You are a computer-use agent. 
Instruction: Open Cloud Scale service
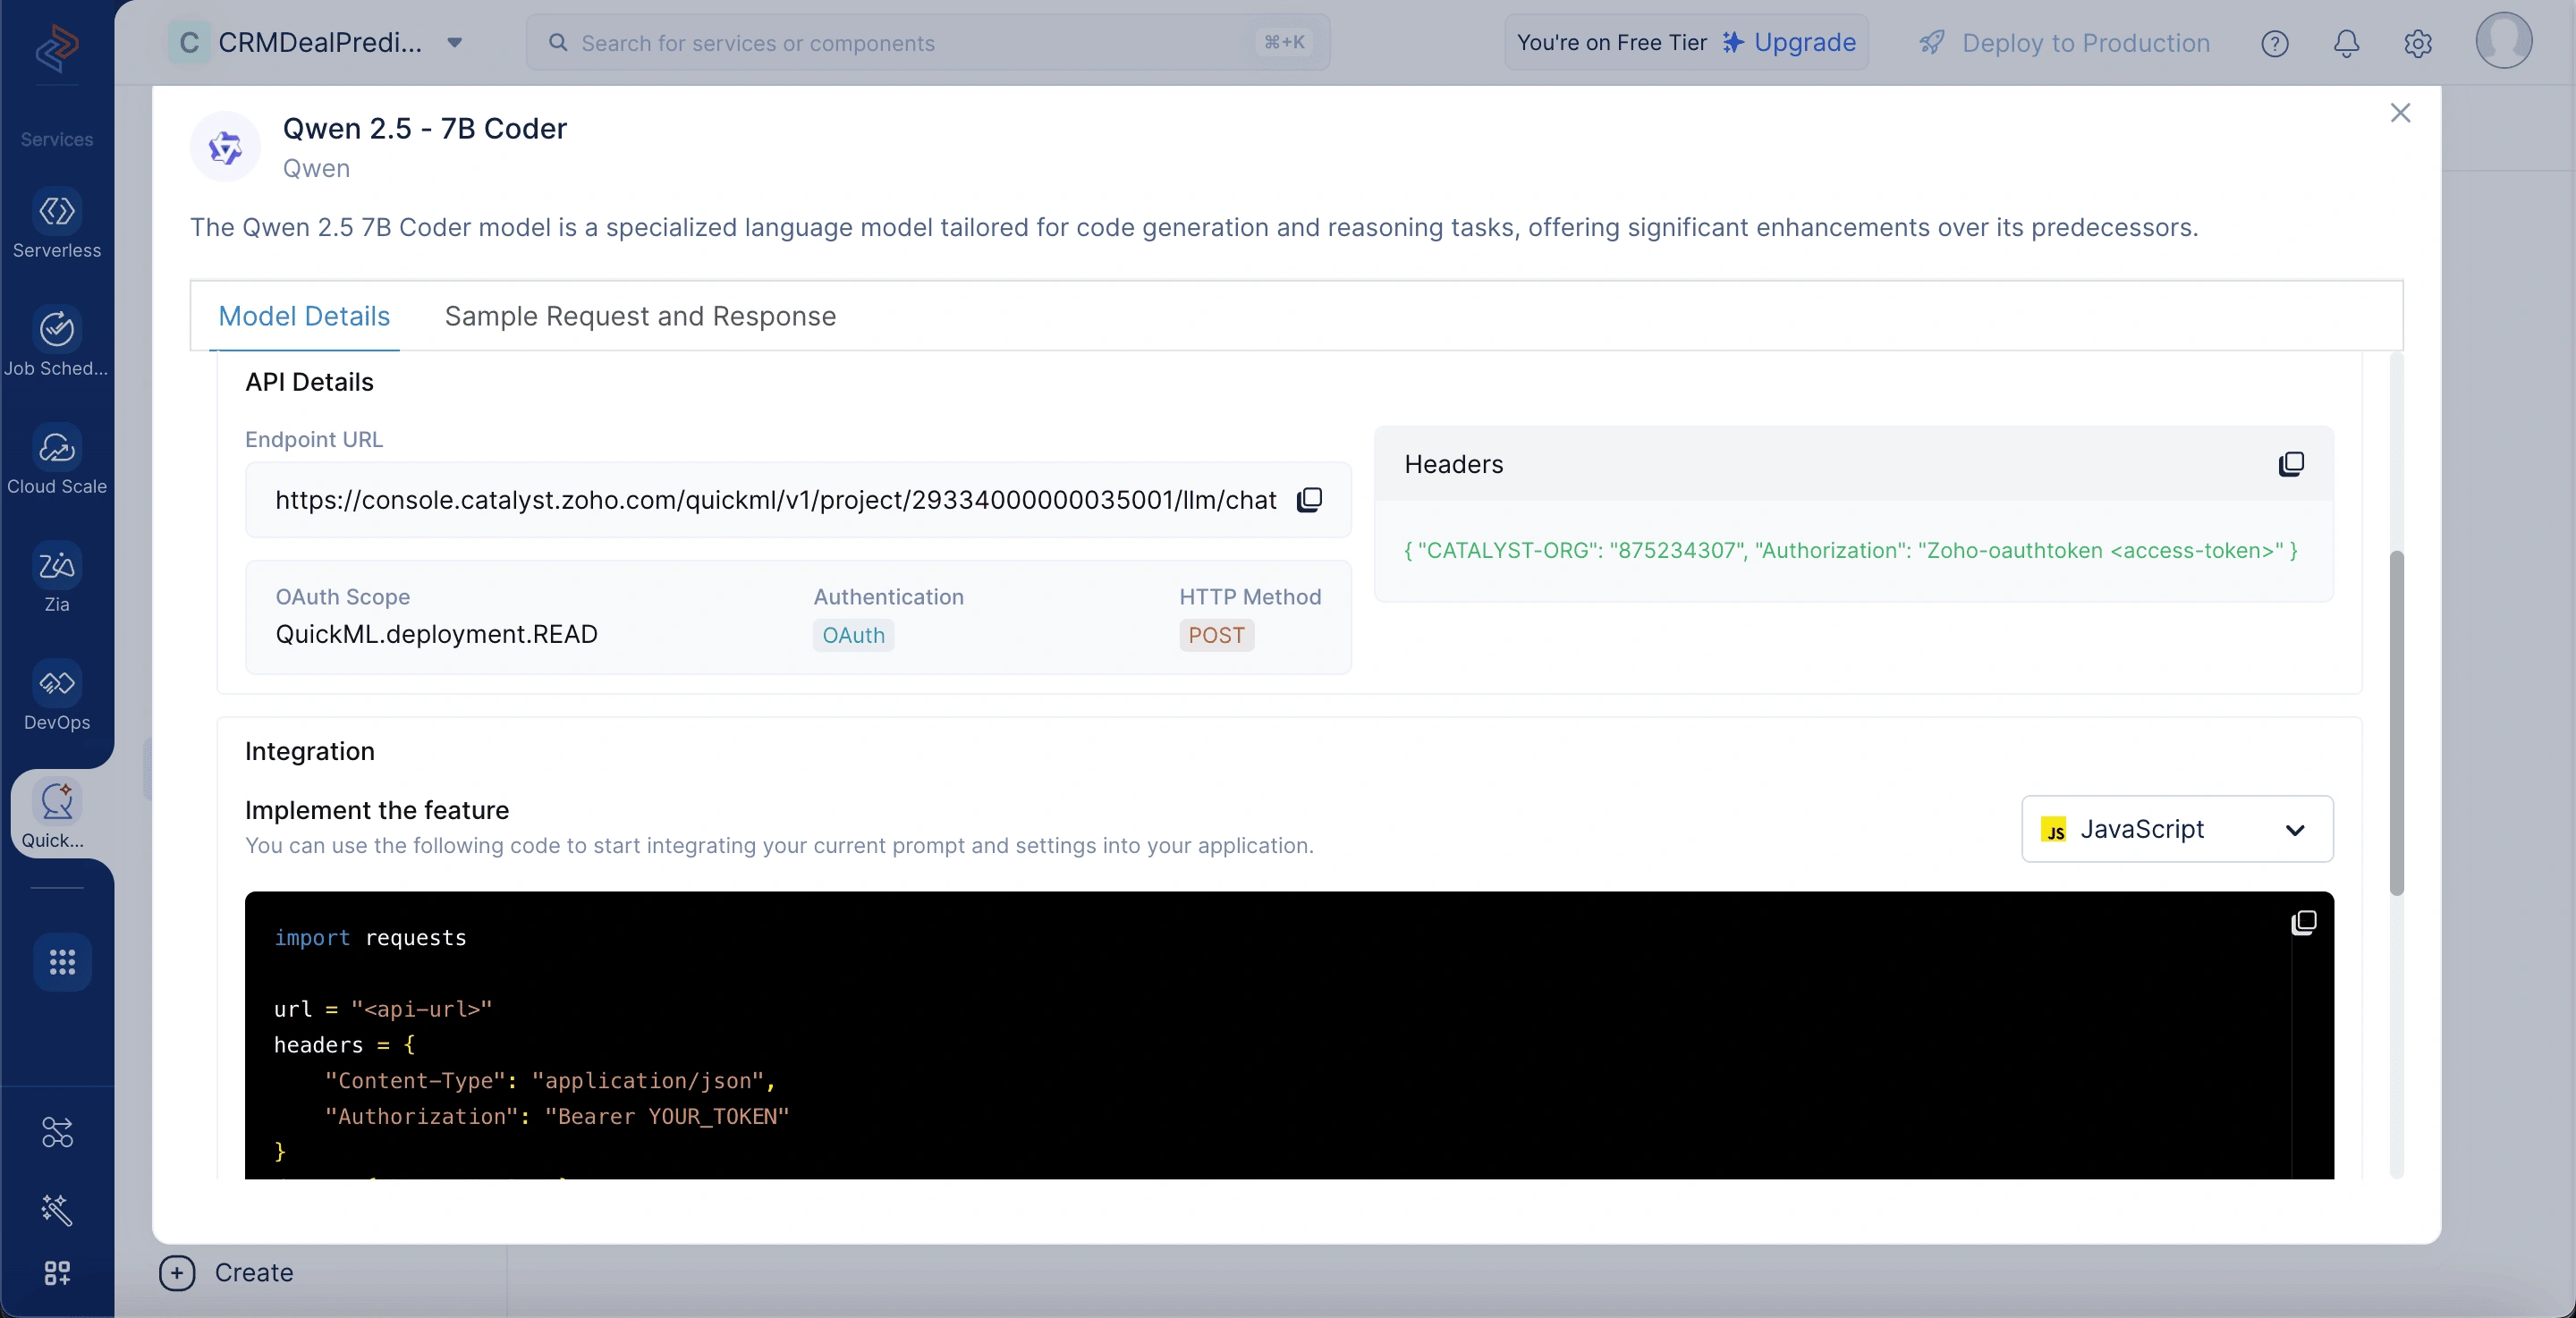point(57,461)
